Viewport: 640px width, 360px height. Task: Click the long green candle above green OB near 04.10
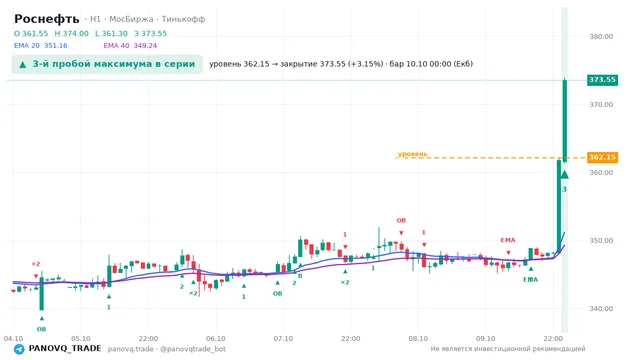point(42,292)
